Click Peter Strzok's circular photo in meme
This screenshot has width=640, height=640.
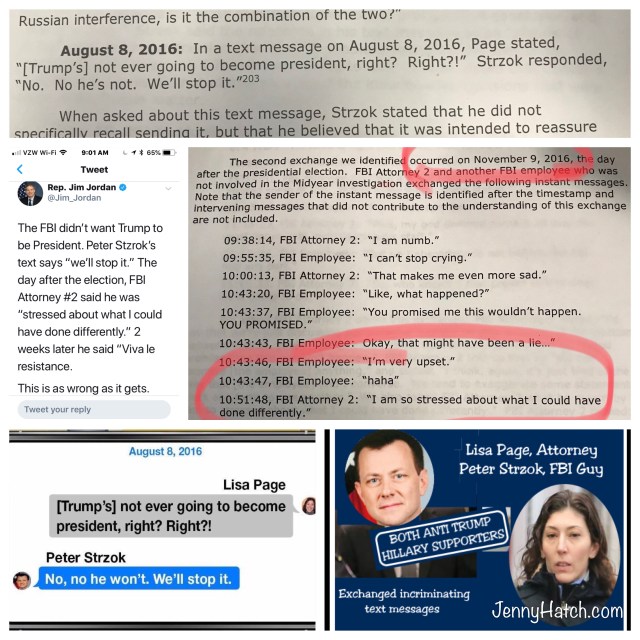coord(389,478)
